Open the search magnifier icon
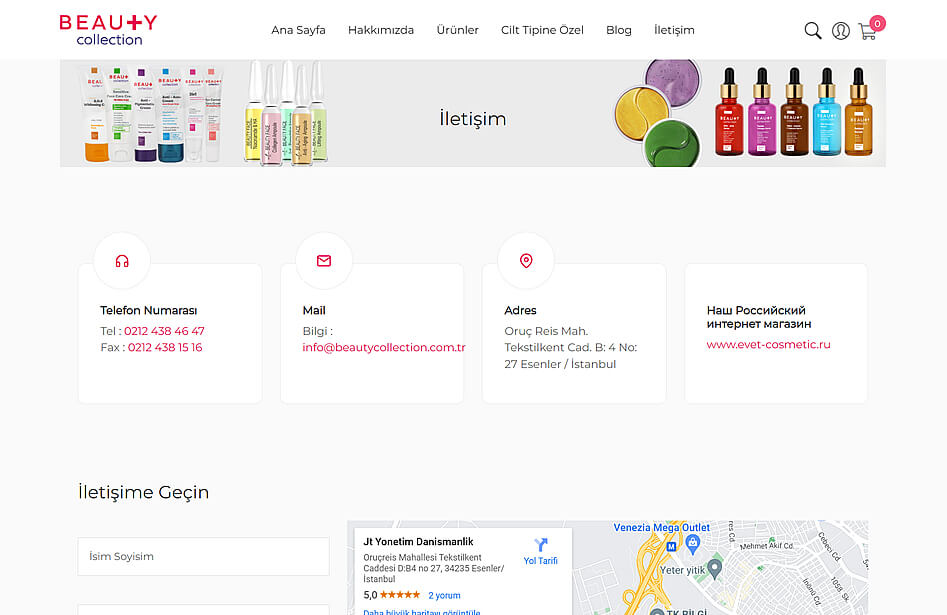 pyautogui.click(x=813, y=30)
